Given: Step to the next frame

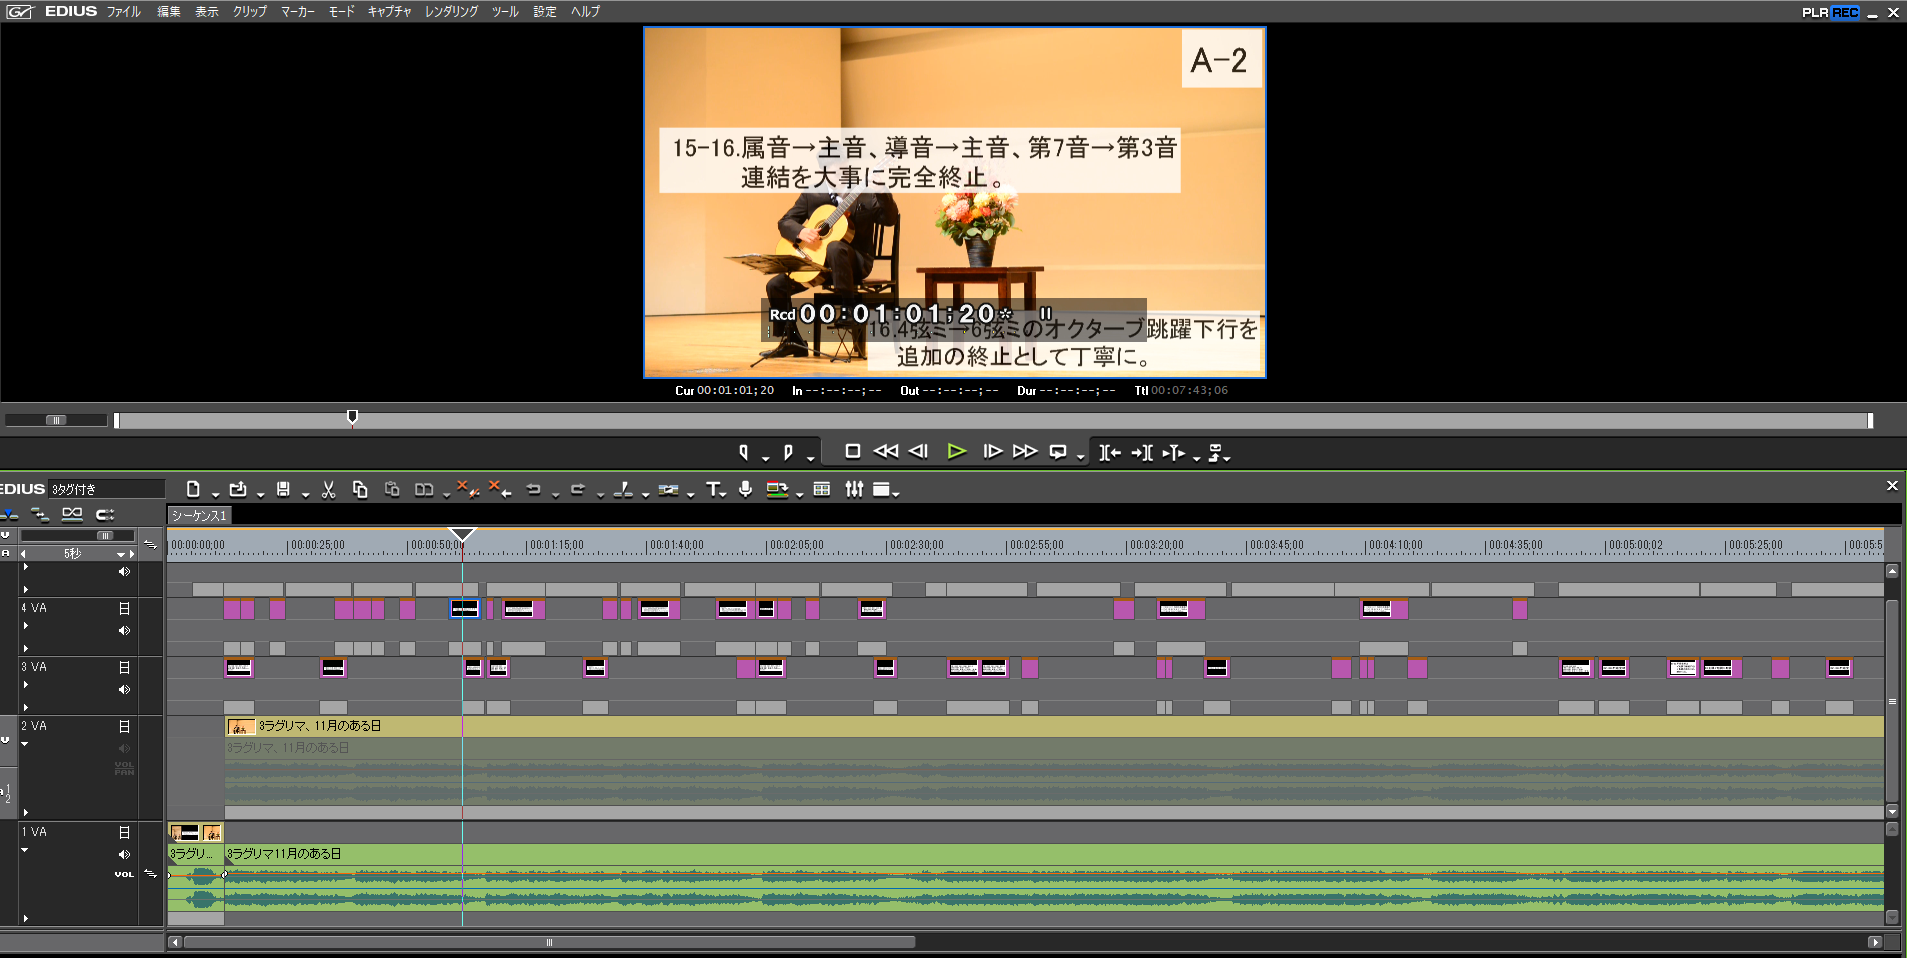Looking at the screenshot, I should [993, 451].
